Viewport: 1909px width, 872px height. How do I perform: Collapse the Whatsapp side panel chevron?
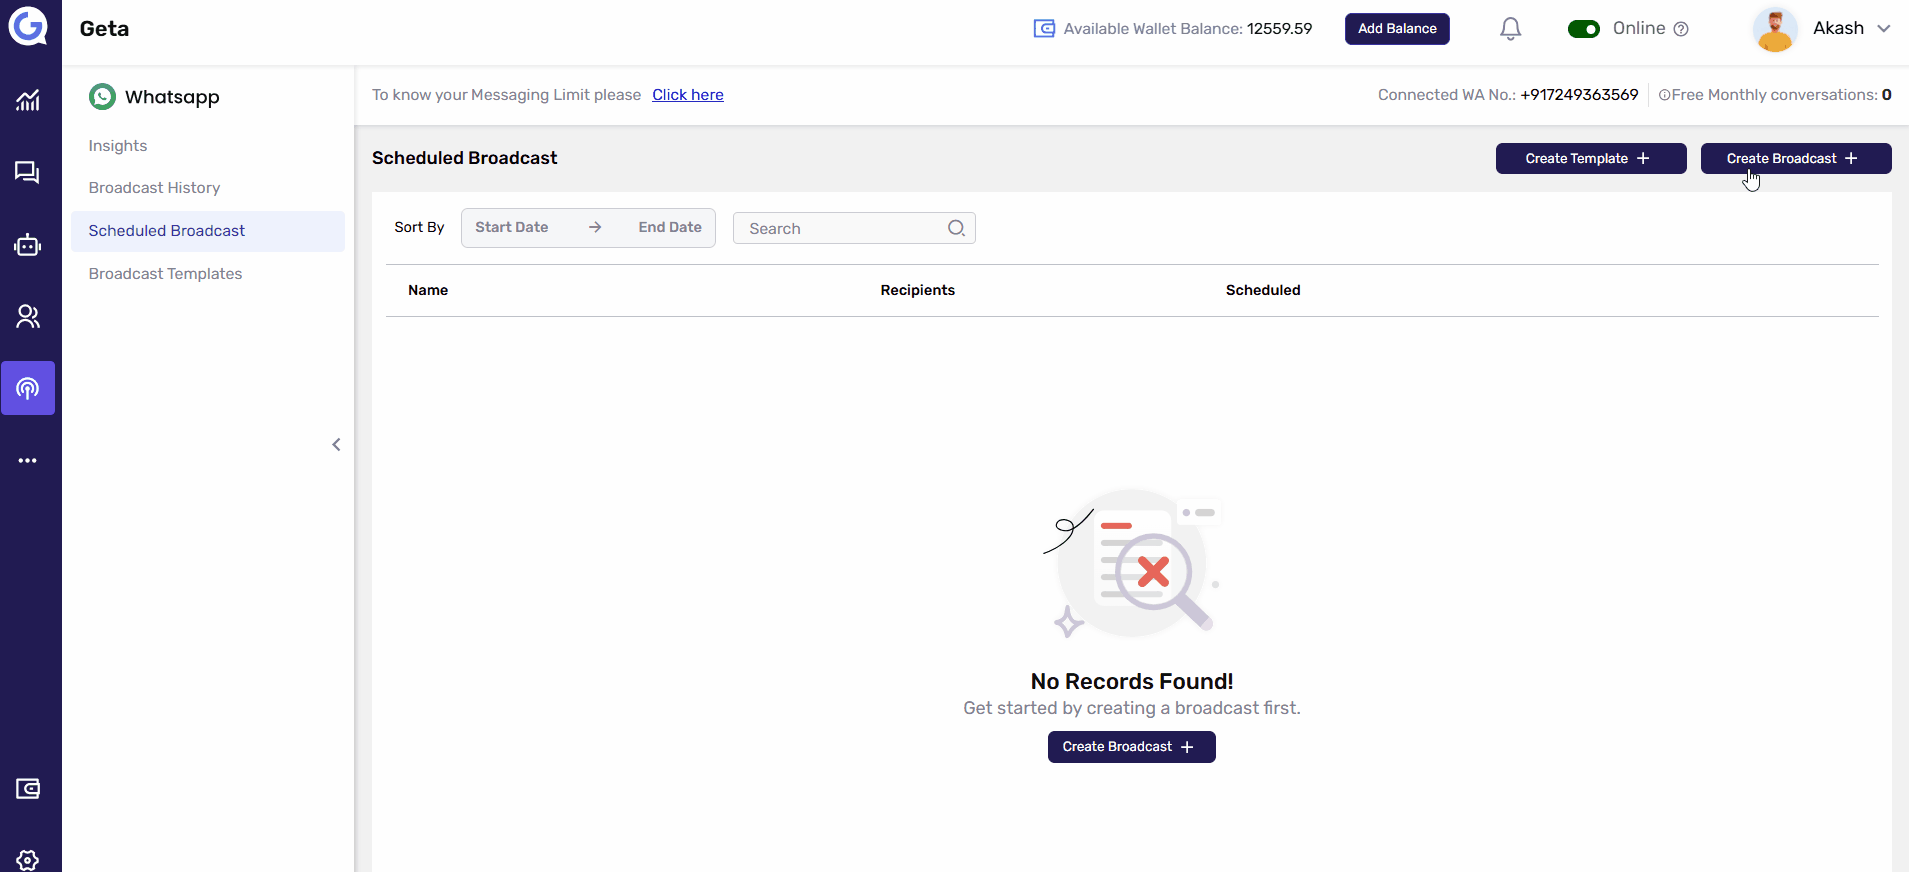[x=336, y=445]
